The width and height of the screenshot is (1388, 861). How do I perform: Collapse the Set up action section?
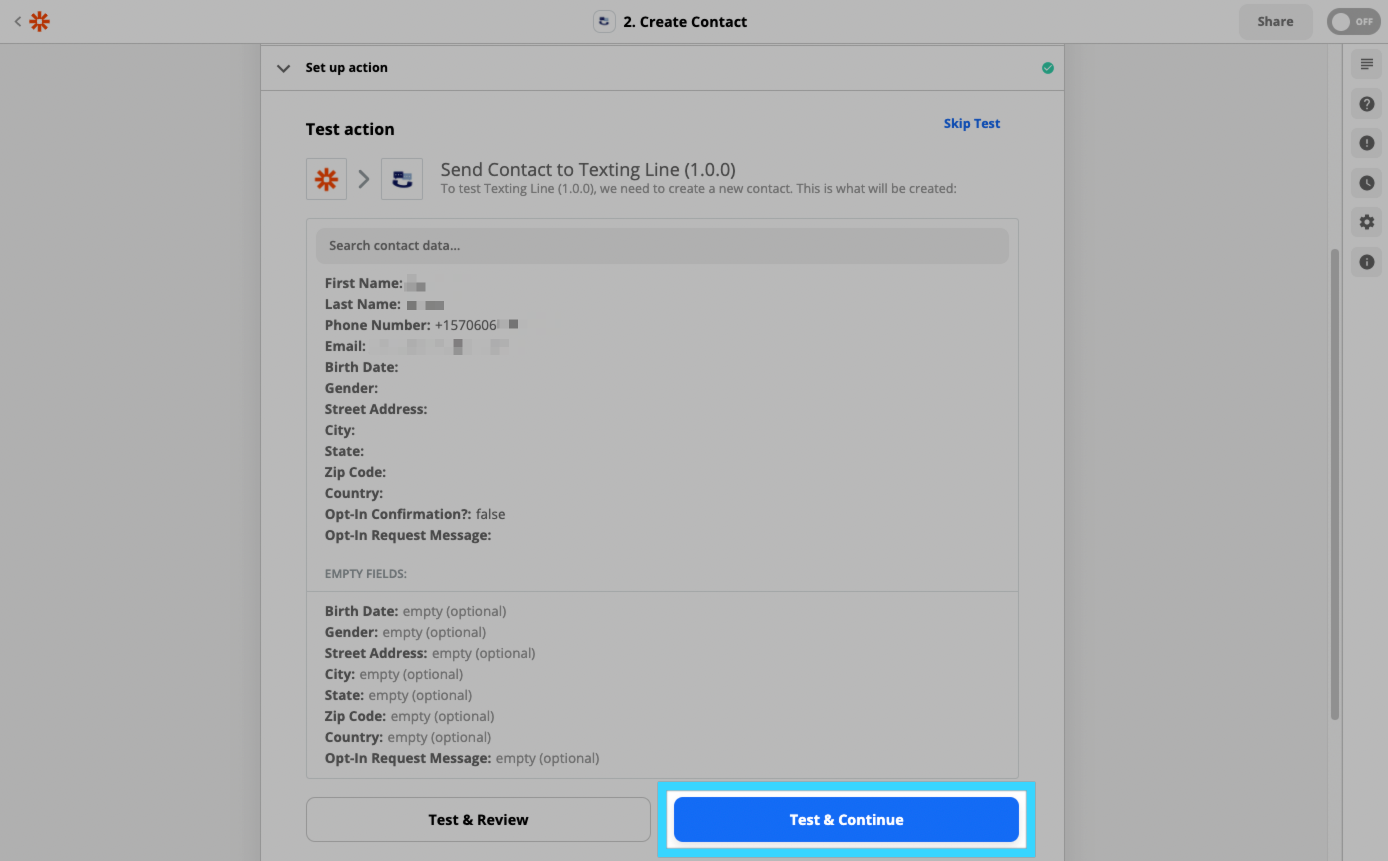point(284,68)
